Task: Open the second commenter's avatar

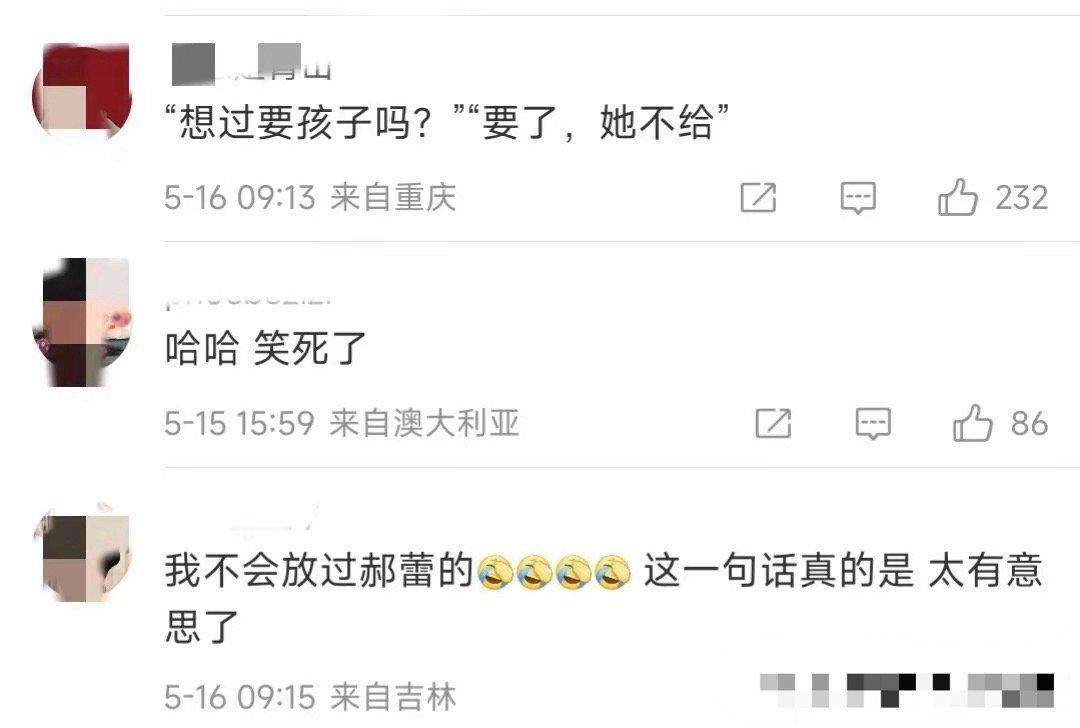Action: (81, 322)
